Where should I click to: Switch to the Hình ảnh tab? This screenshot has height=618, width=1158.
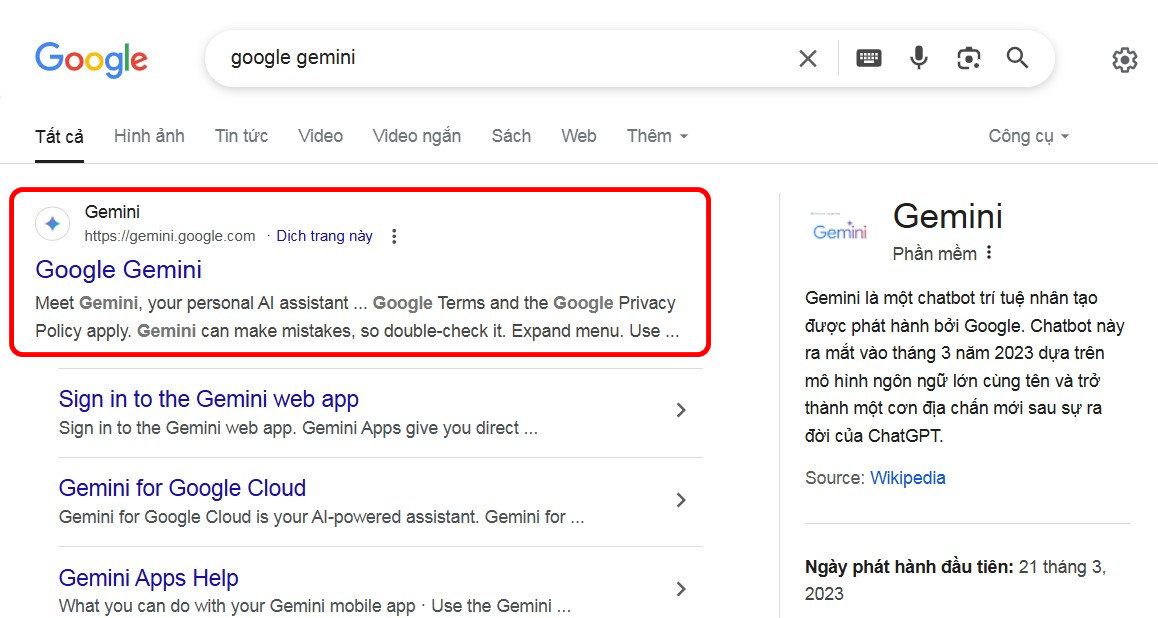(148, 135)
